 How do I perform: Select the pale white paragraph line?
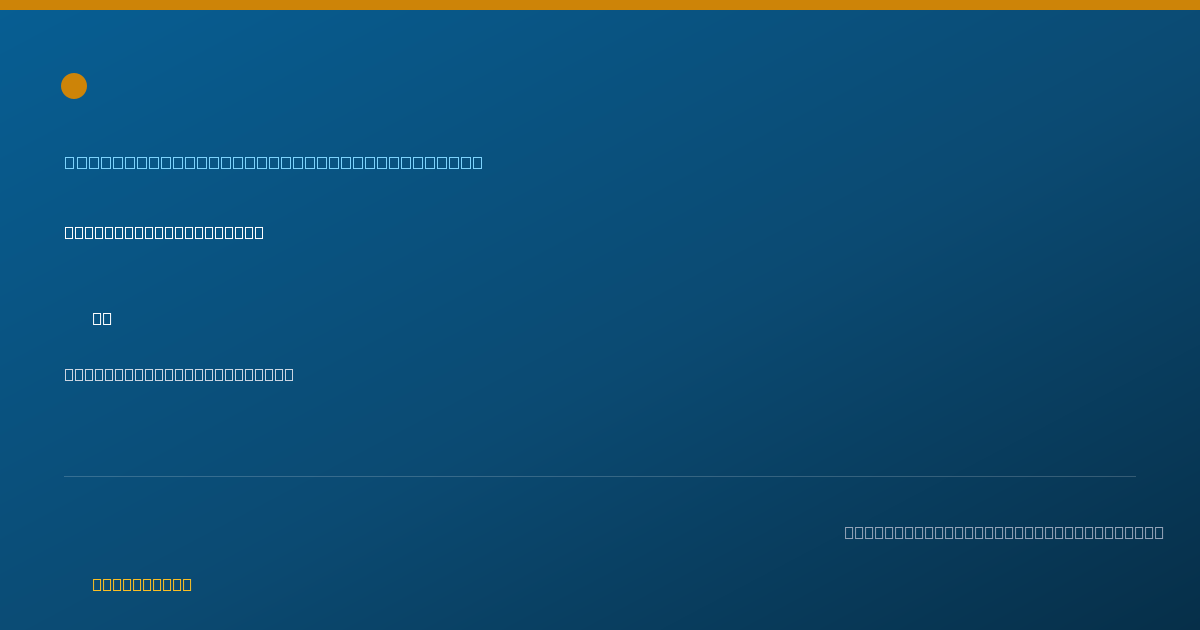point(179,374)
